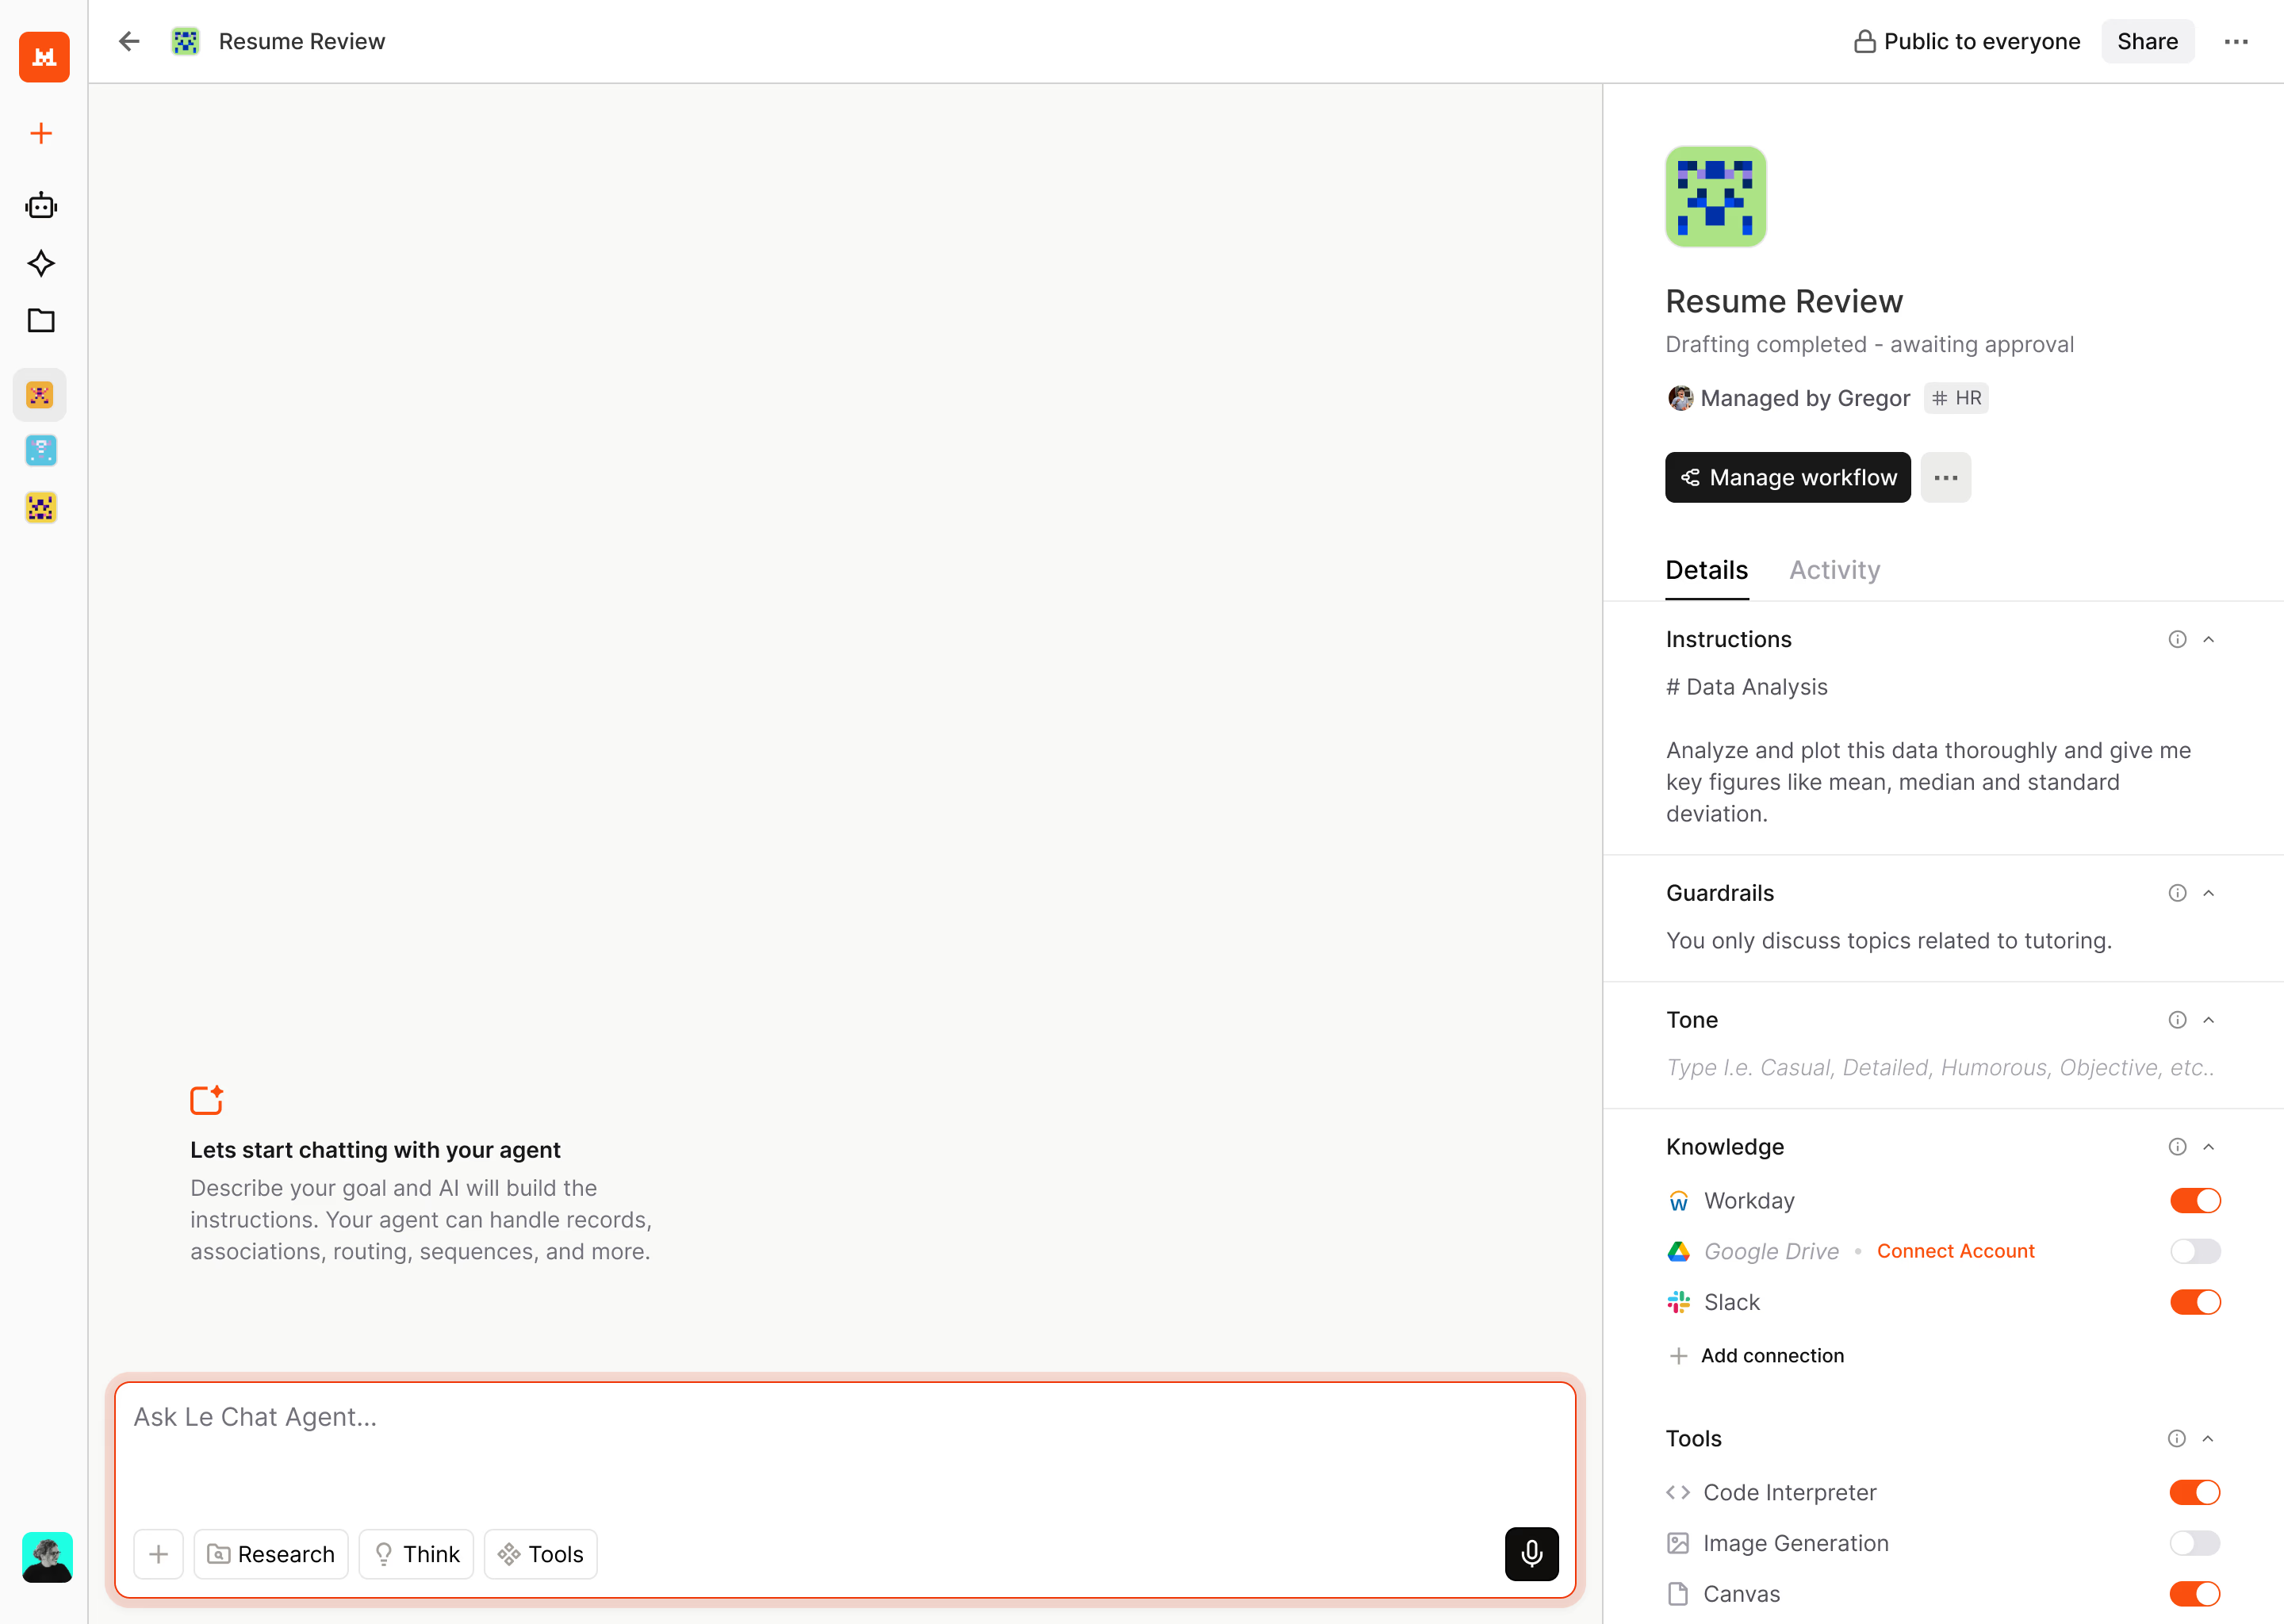Disable the Code Interpreter tool

tap(2194, 1492)
